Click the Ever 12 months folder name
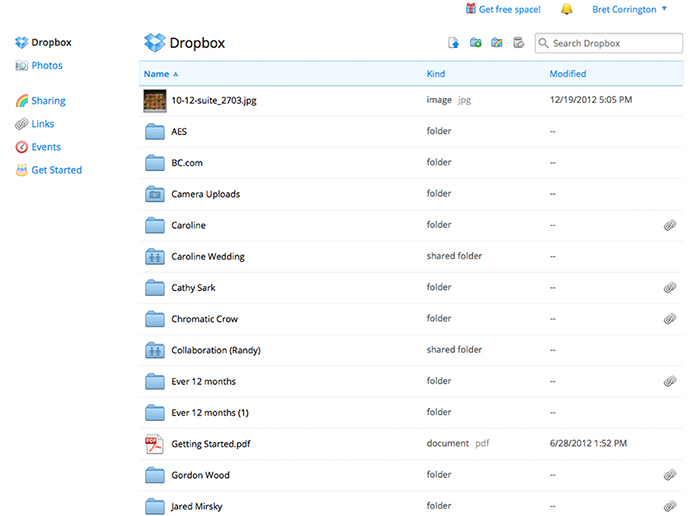 pos(204,382)
